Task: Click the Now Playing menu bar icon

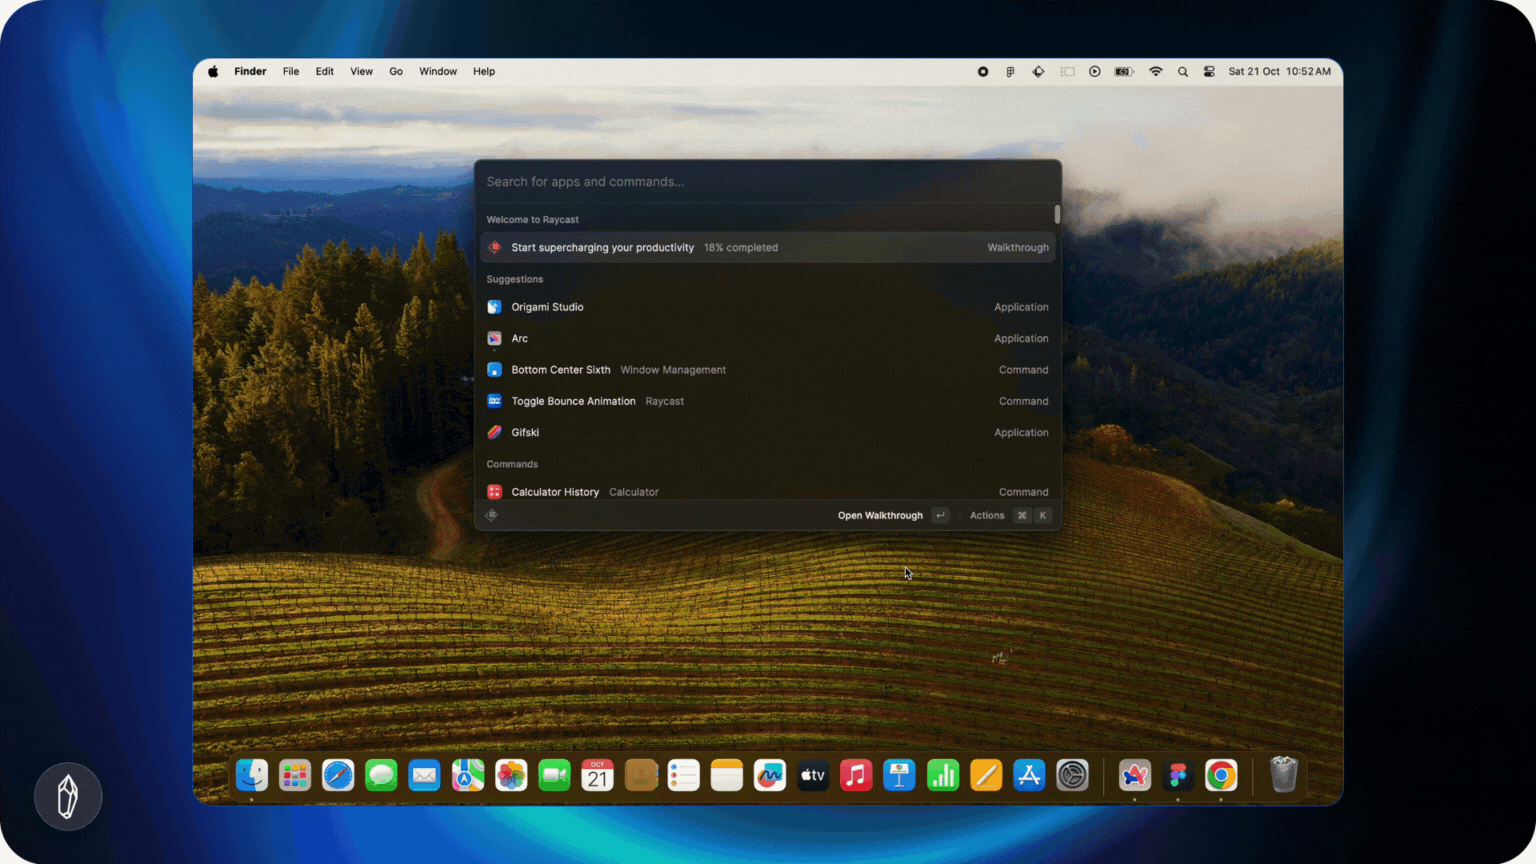Action: coord(1095,72)
